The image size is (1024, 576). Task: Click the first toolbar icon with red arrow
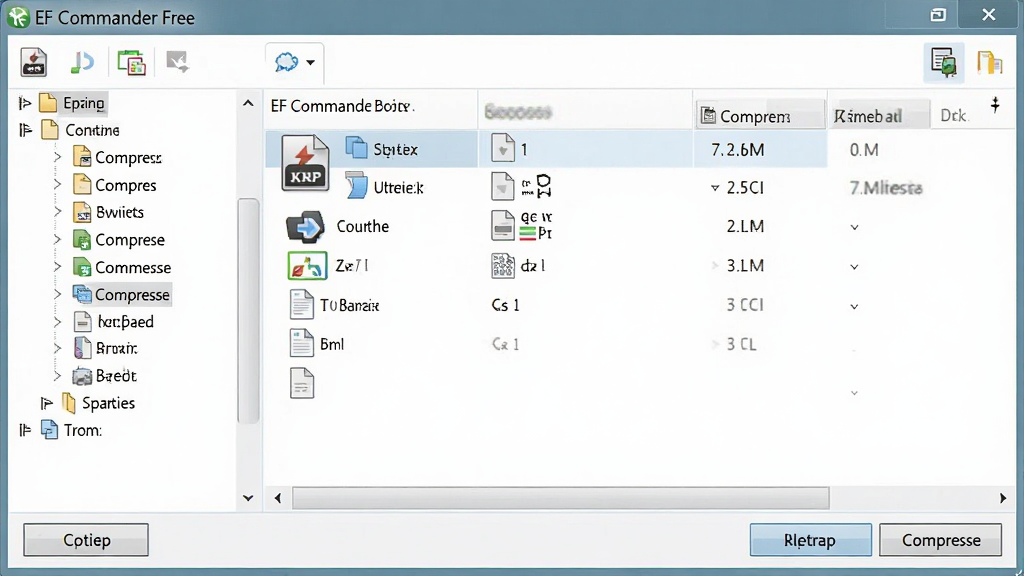click(x=33, y=63)
